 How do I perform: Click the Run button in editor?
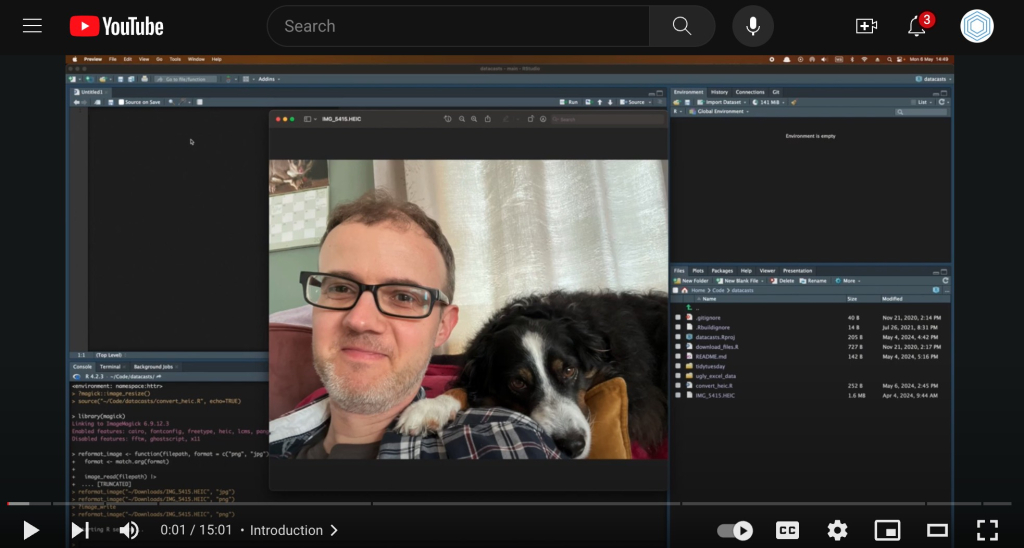click(569, 102)
